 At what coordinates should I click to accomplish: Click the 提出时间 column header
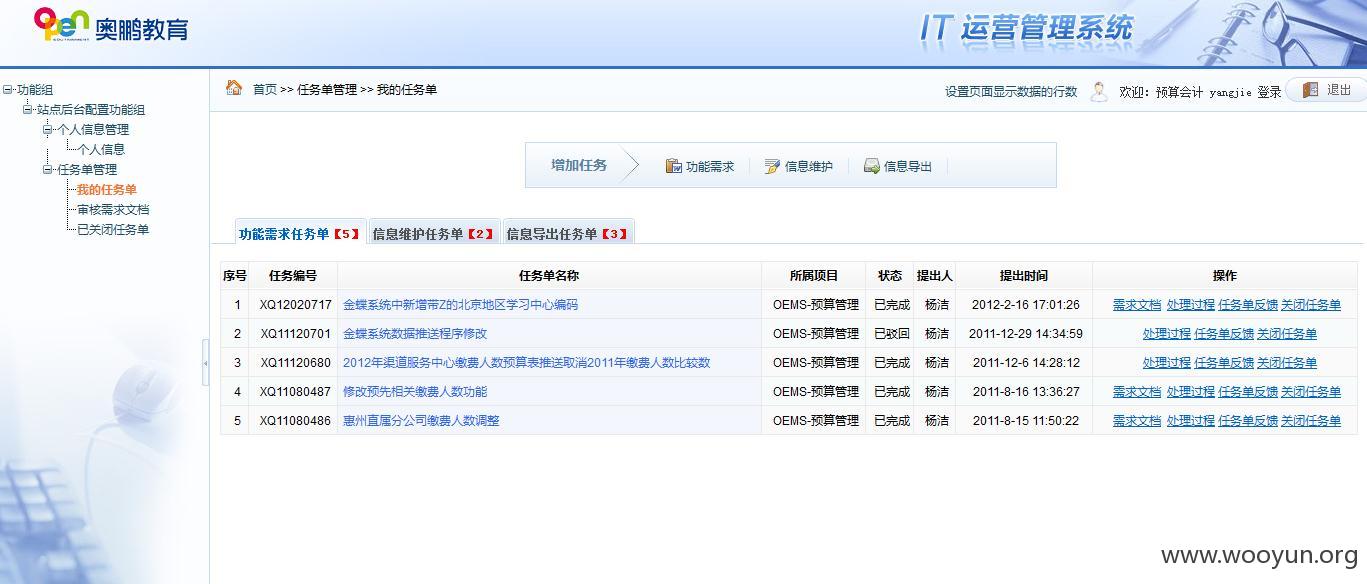(1024, 276)
